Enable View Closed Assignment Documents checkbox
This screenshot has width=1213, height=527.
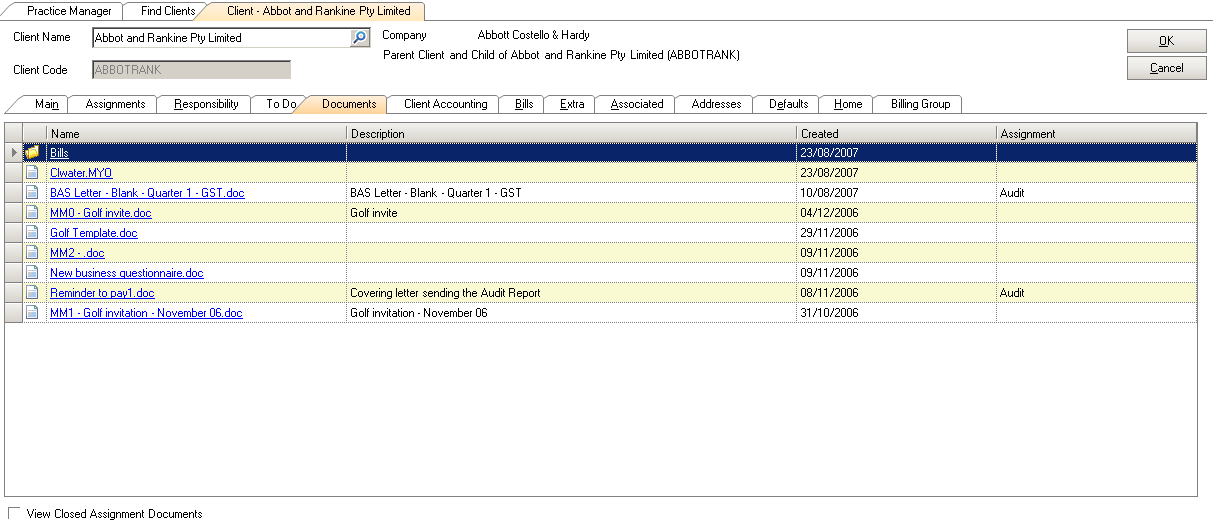click(14, 514)
